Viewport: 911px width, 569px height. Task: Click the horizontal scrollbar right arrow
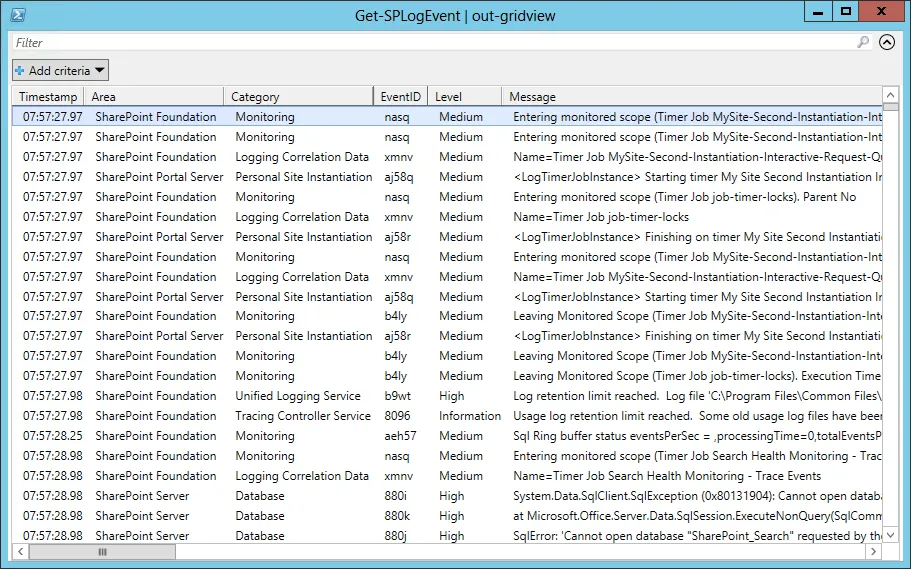pyautogui.click(x=874, y=551)
